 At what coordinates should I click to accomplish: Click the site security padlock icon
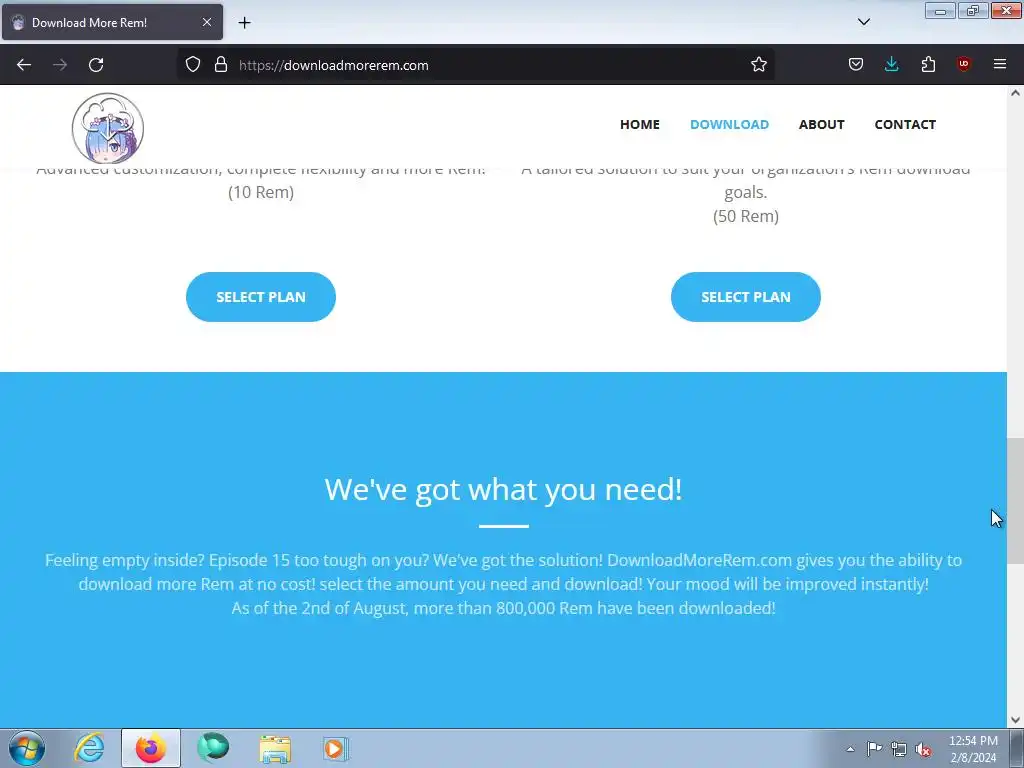click(221, 64)
